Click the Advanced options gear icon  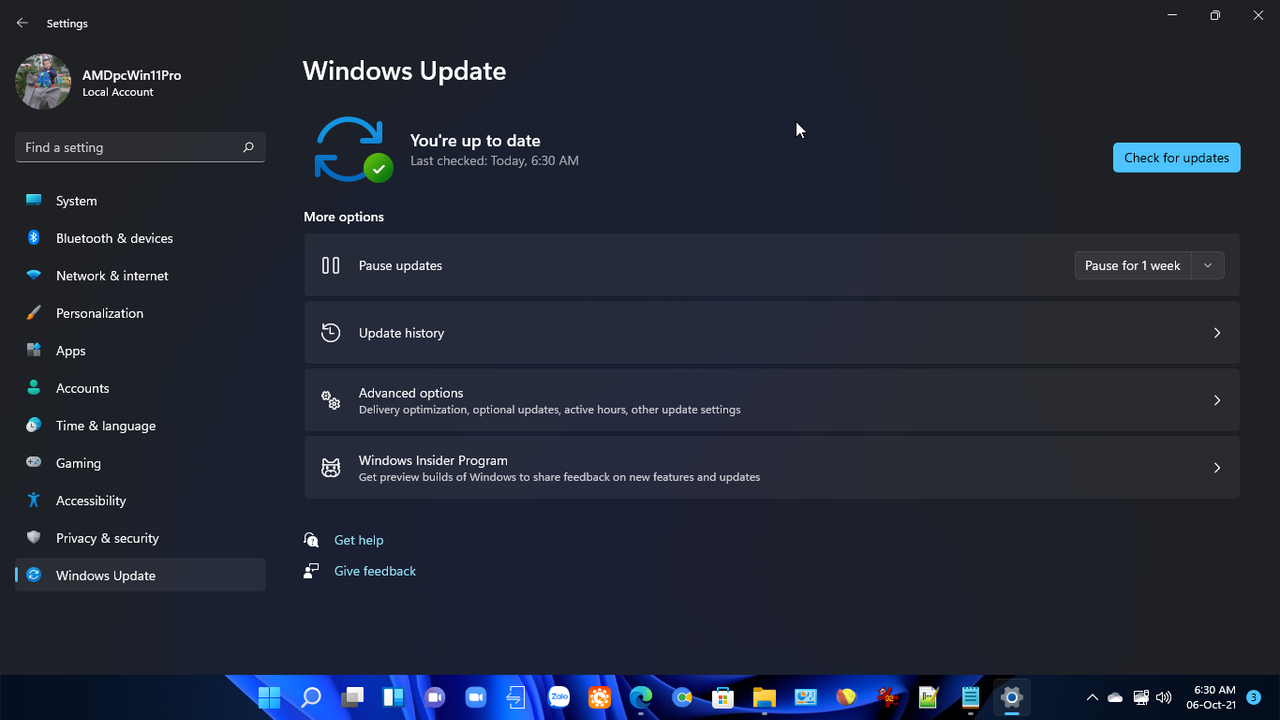point(331,400)
